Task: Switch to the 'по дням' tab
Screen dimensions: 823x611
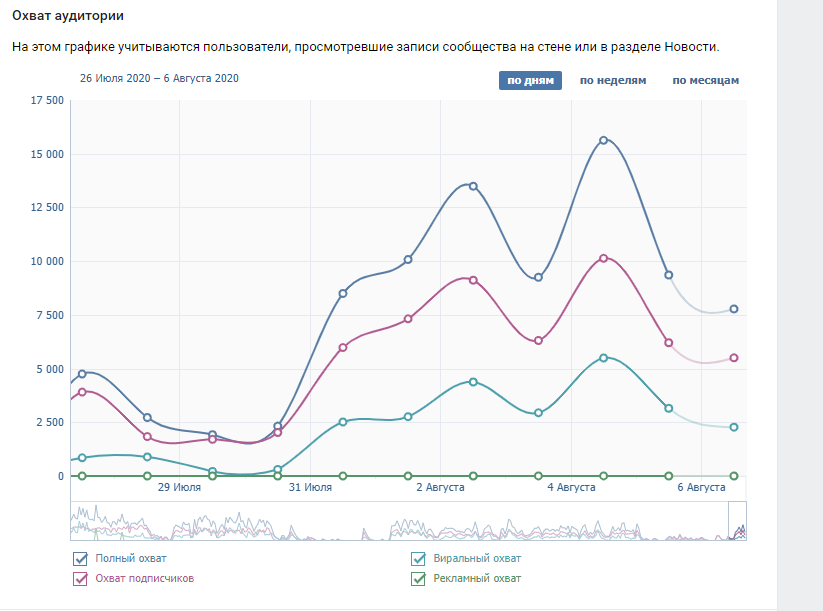Action: click(530, 81)
